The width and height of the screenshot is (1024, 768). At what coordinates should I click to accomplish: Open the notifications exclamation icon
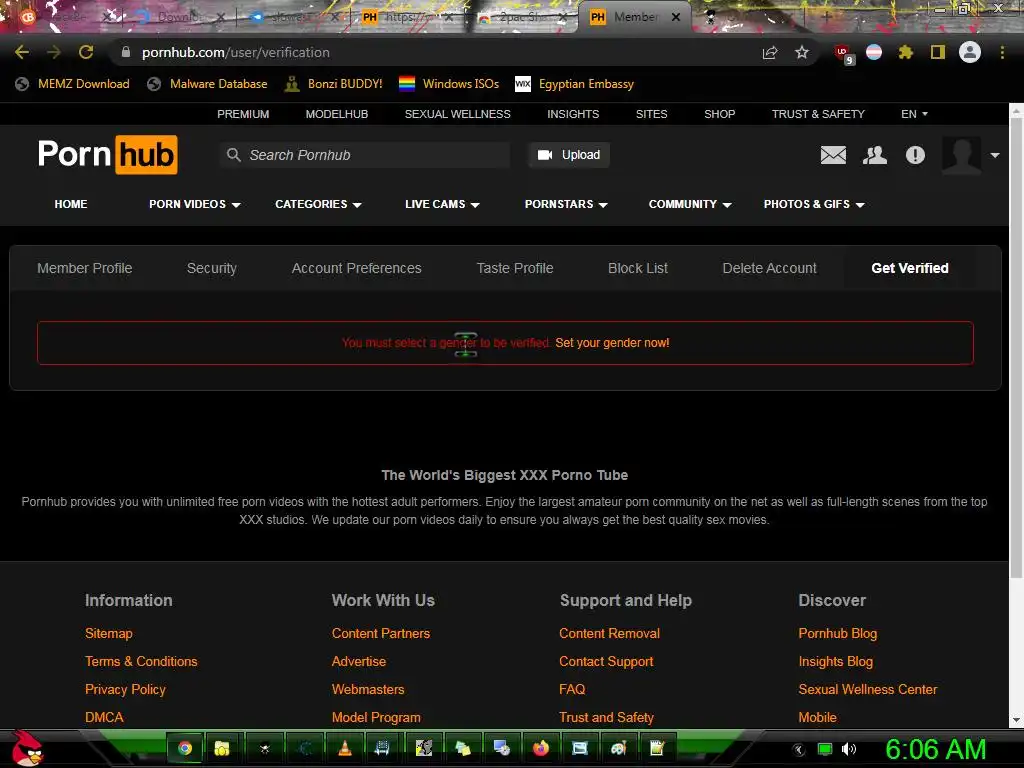tap(915, 155)
